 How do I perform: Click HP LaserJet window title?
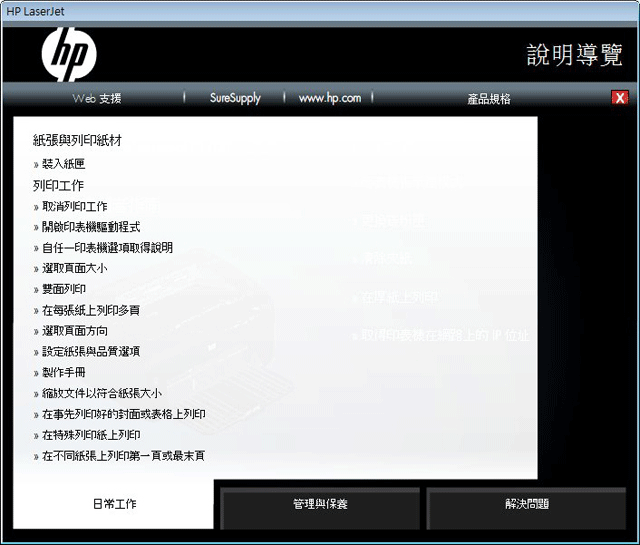click(x=35, y=11)
